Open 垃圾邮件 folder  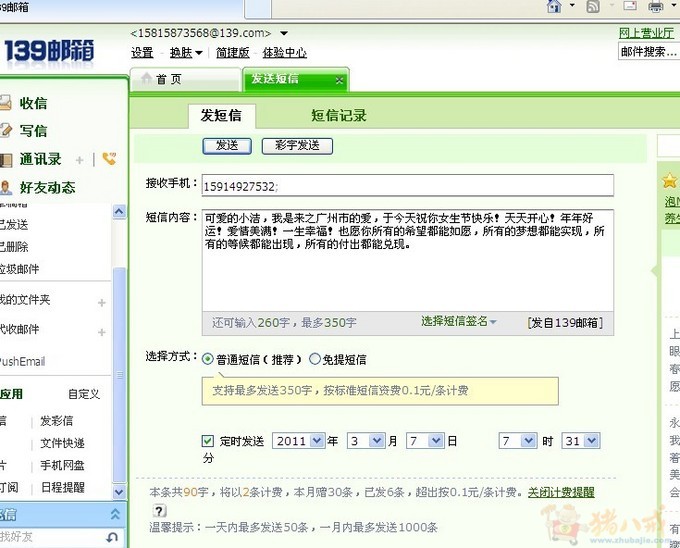pos(20,269)
